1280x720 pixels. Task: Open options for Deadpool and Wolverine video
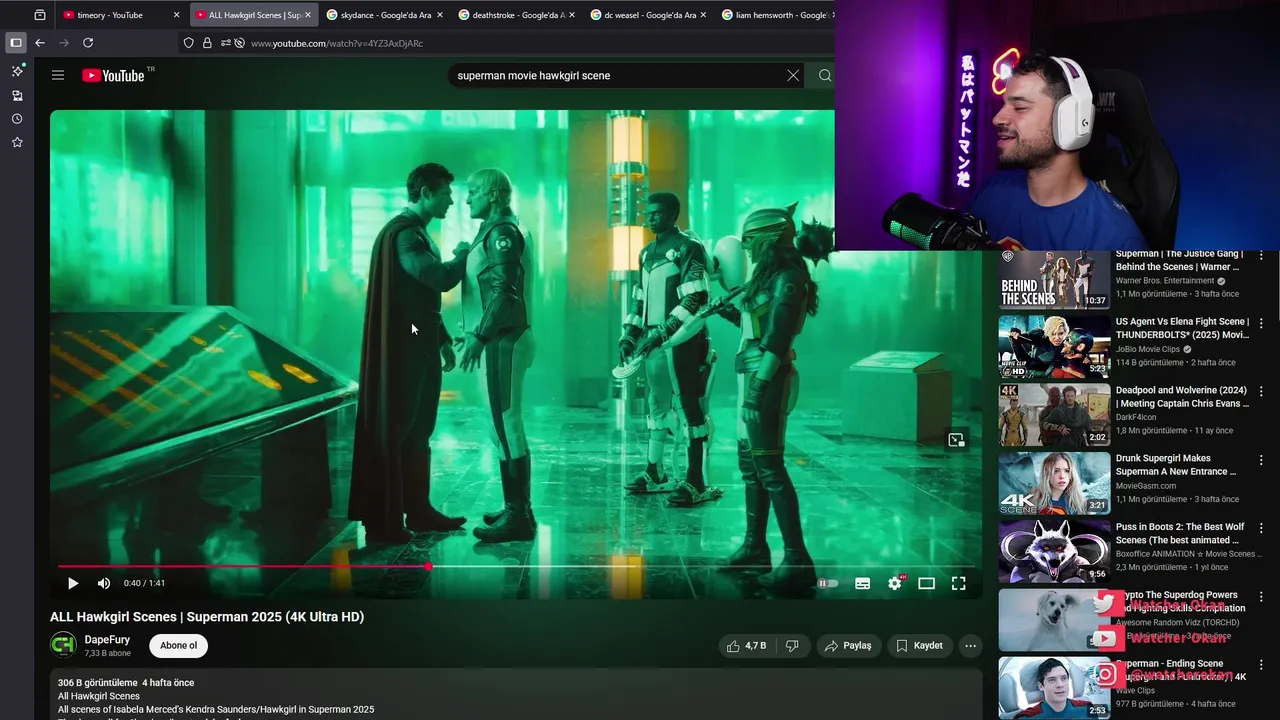[1261, 391]
